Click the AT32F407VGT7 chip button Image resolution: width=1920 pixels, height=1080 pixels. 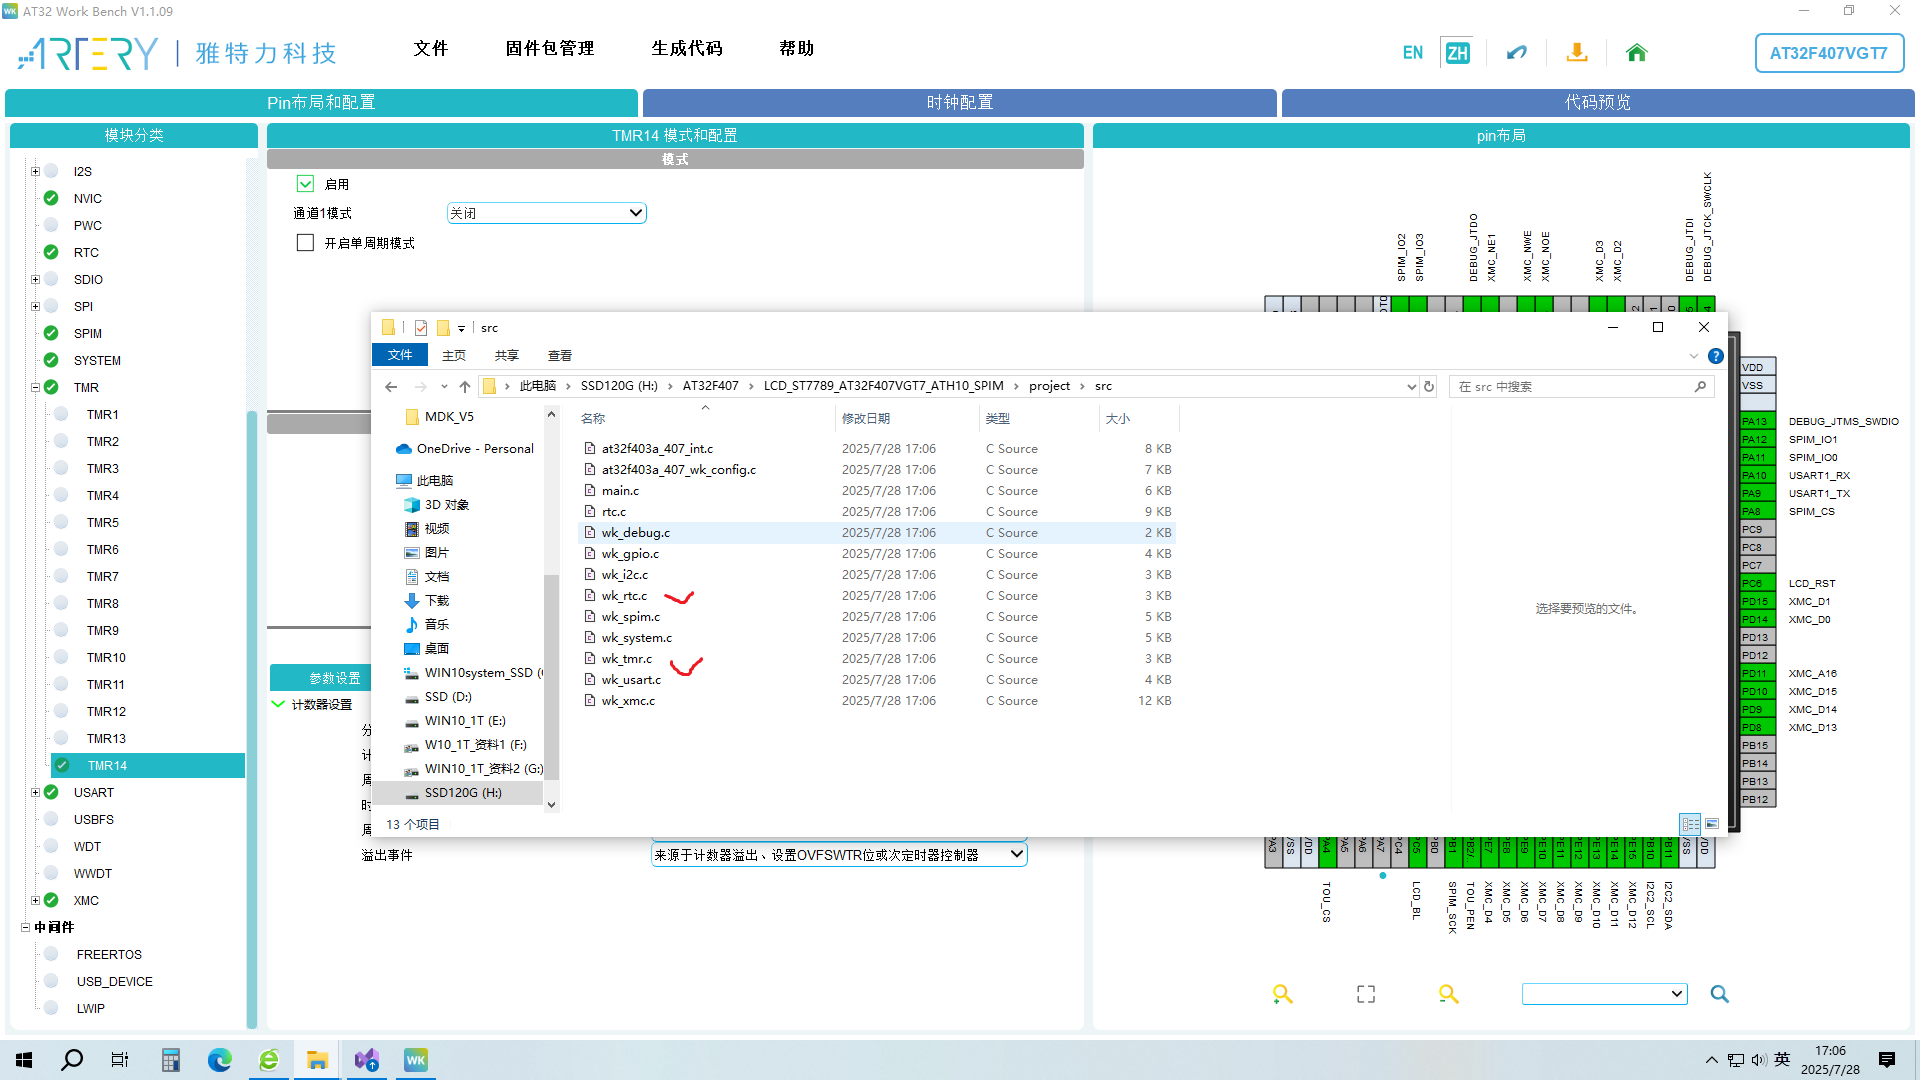tap(1829, 53)
